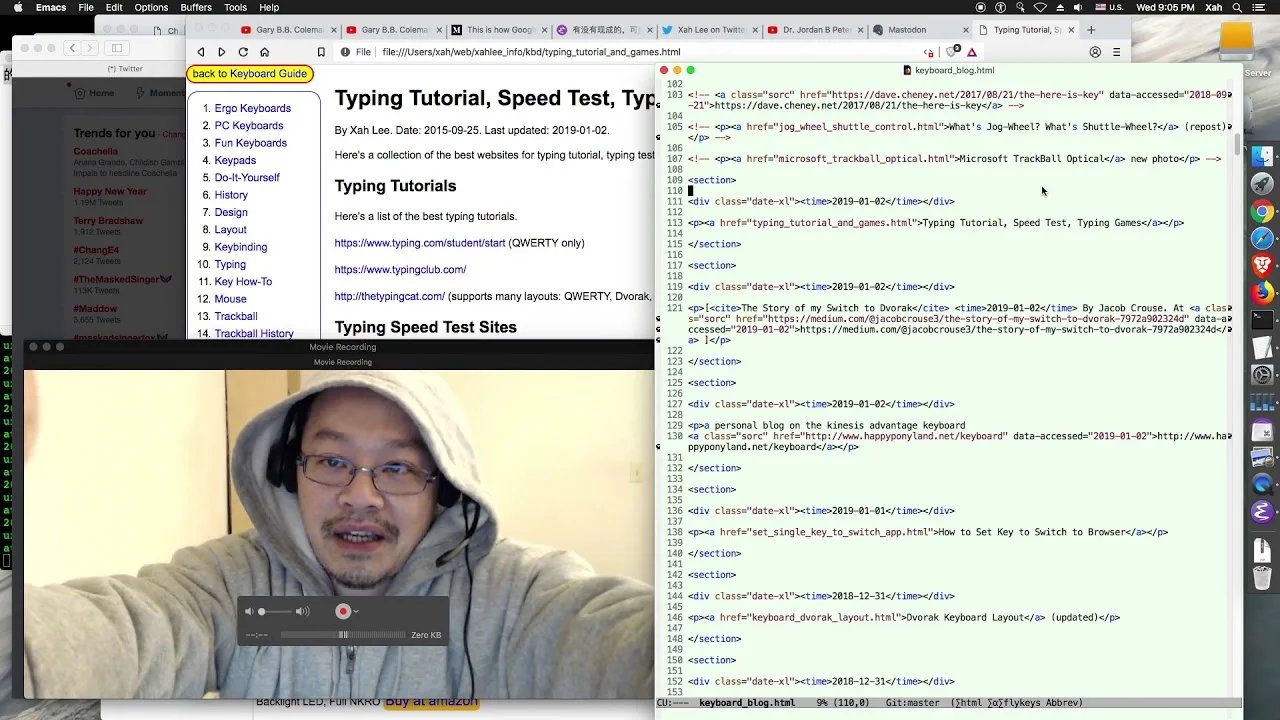Reload the page with the browser refresh icon

coord(243,52)
